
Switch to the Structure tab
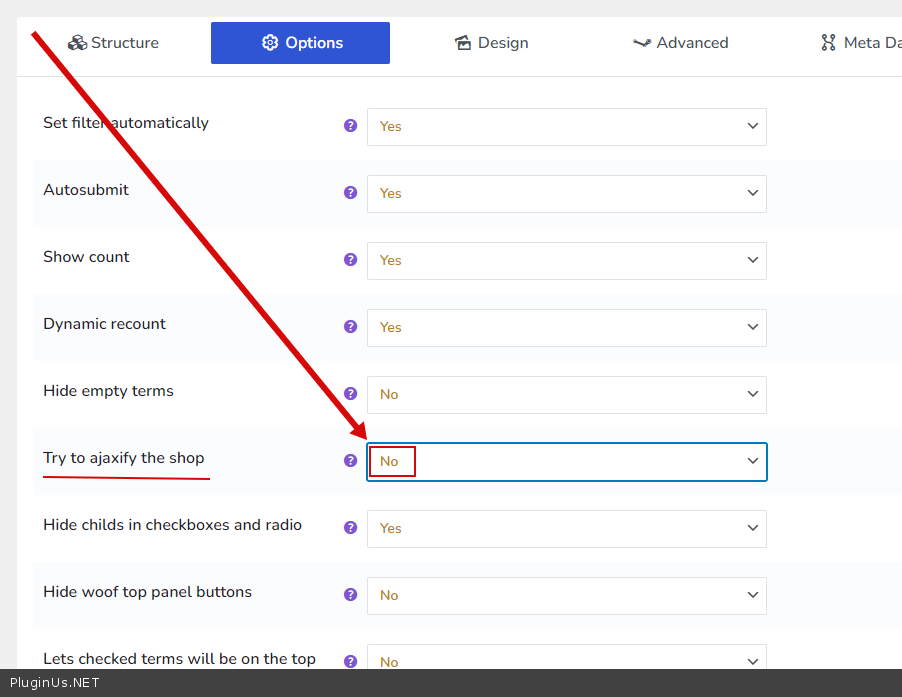(113, 43)
